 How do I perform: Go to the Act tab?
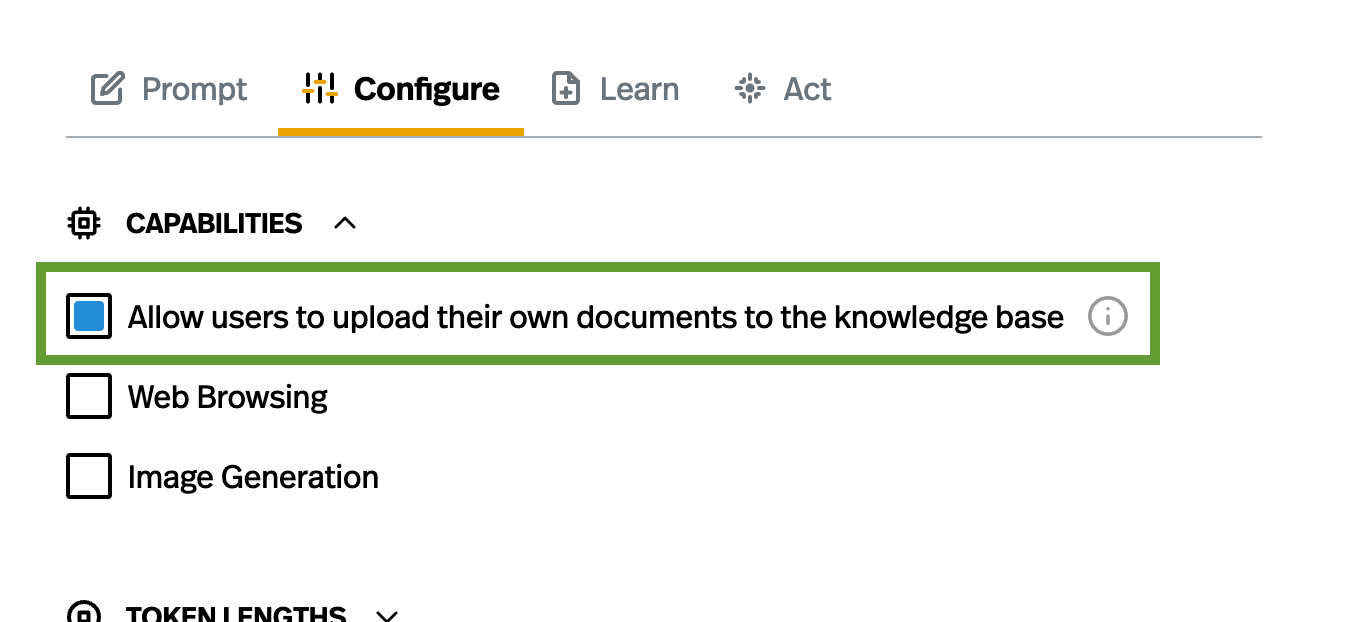(807, 89)
